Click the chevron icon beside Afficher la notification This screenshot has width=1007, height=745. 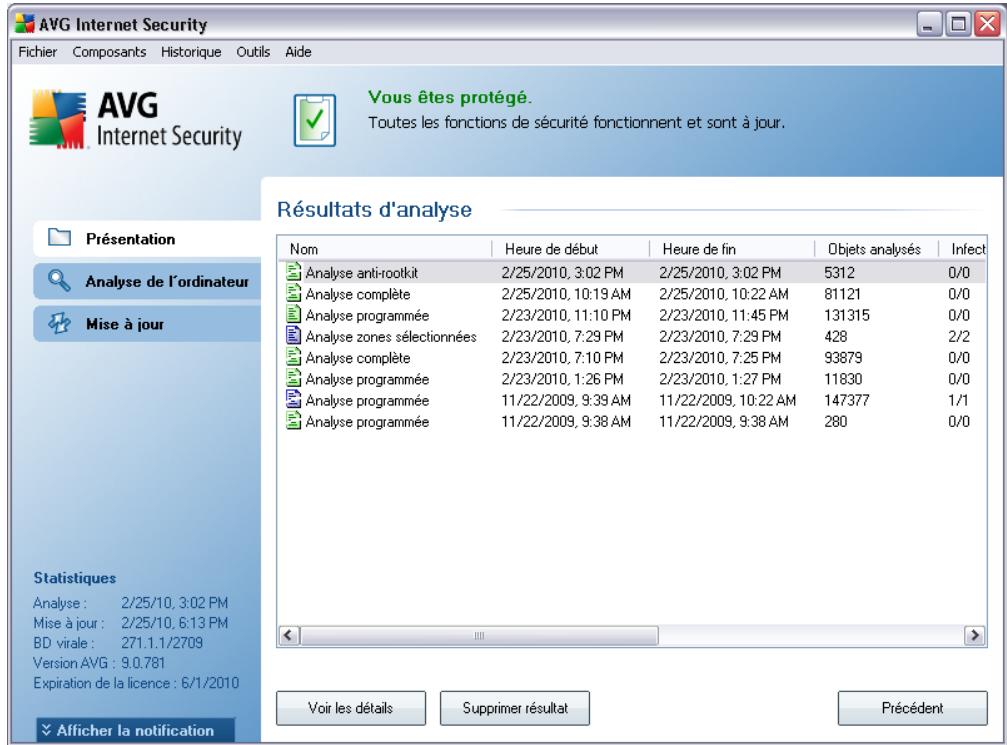point(46,730)
